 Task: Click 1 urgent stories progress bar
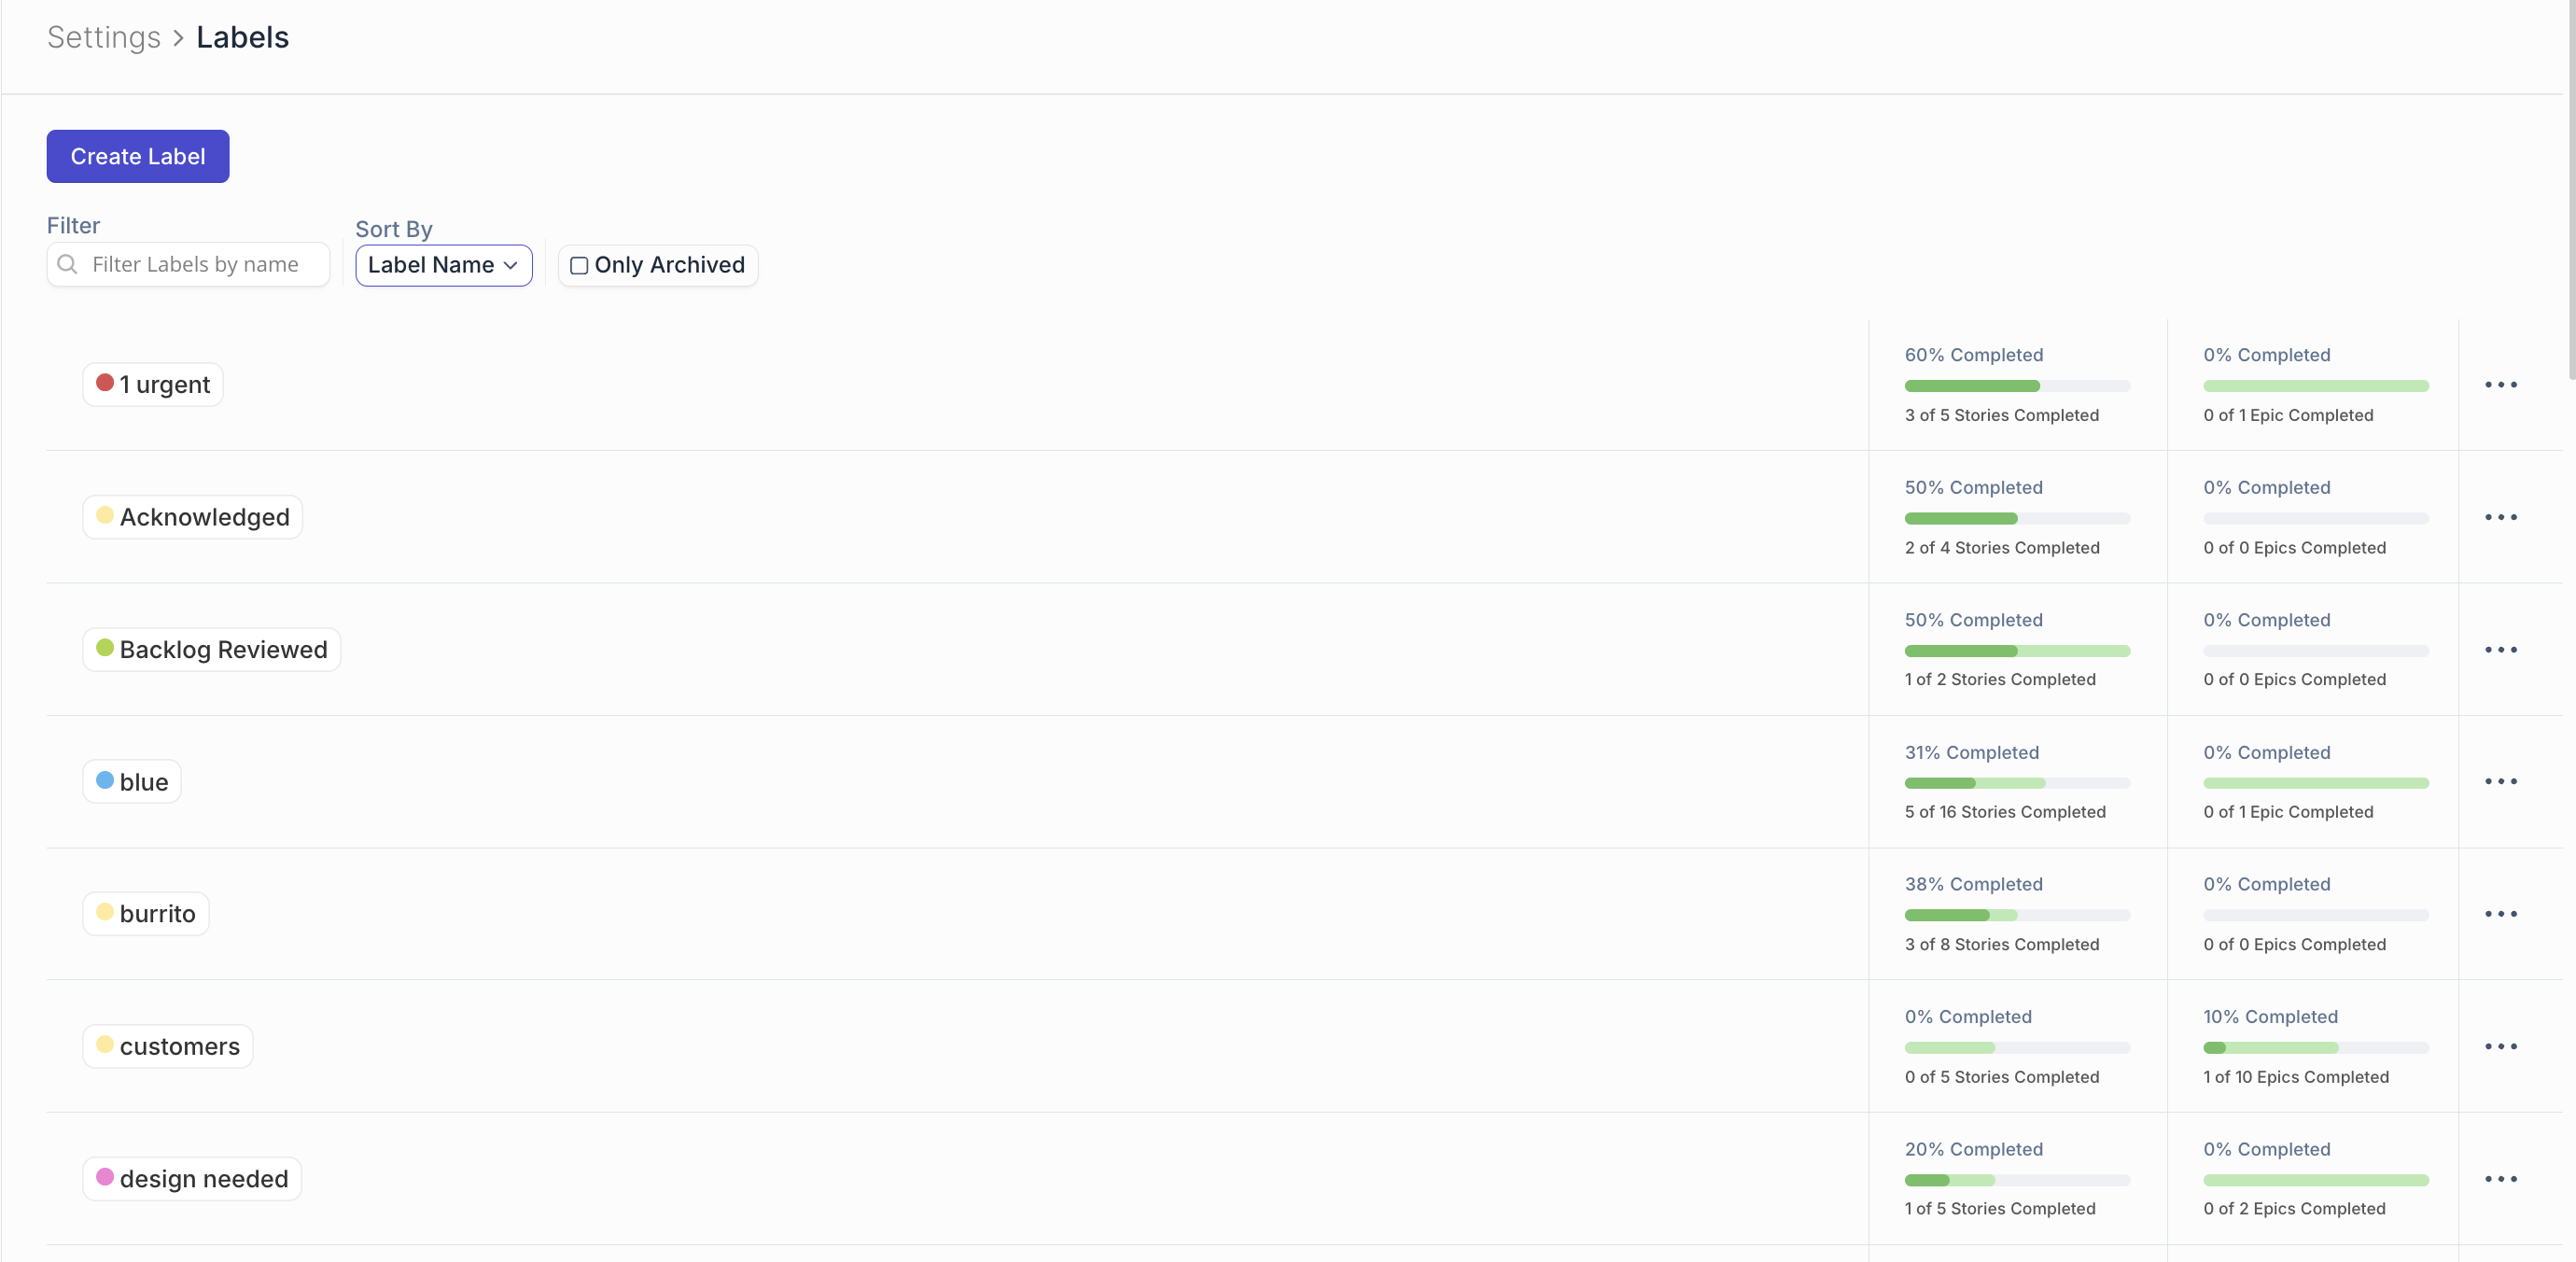click(2016, 386)
